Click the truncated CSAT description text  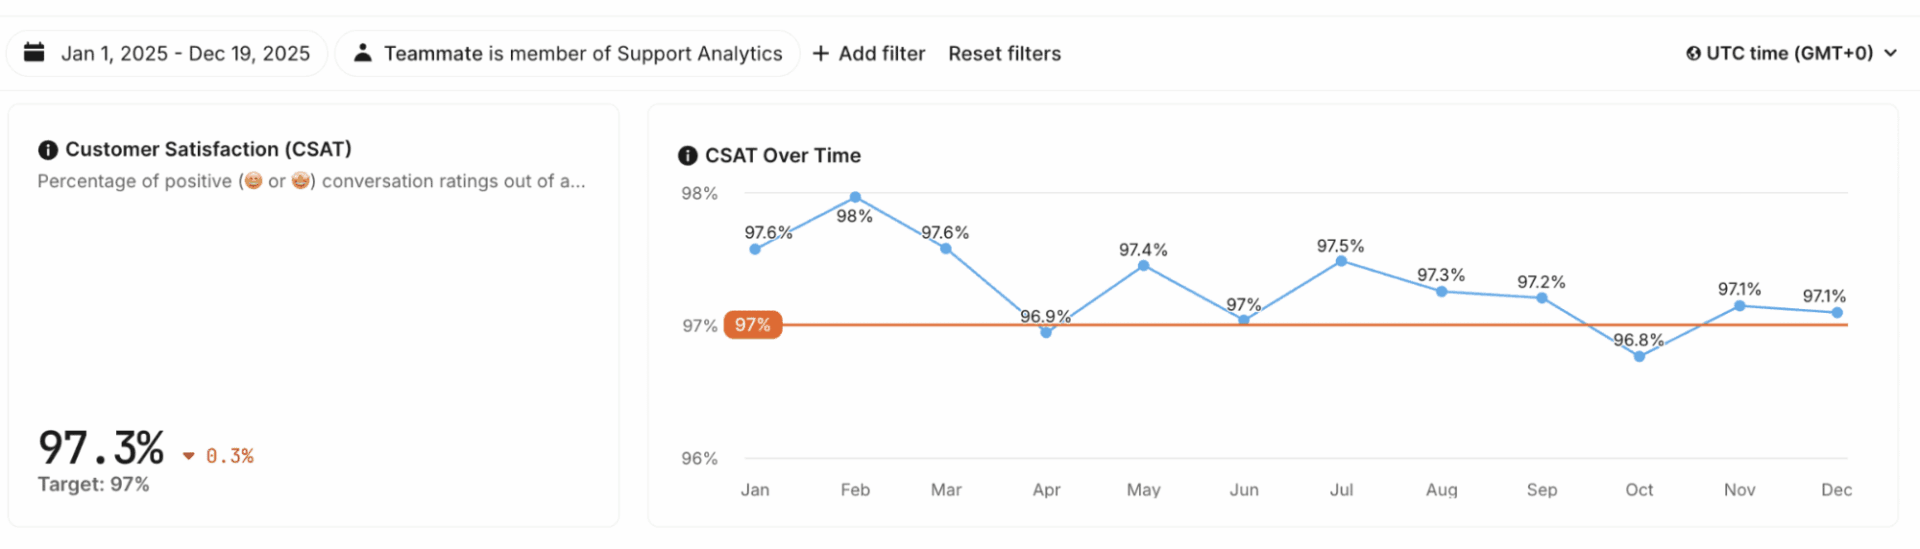click(311, 182)
